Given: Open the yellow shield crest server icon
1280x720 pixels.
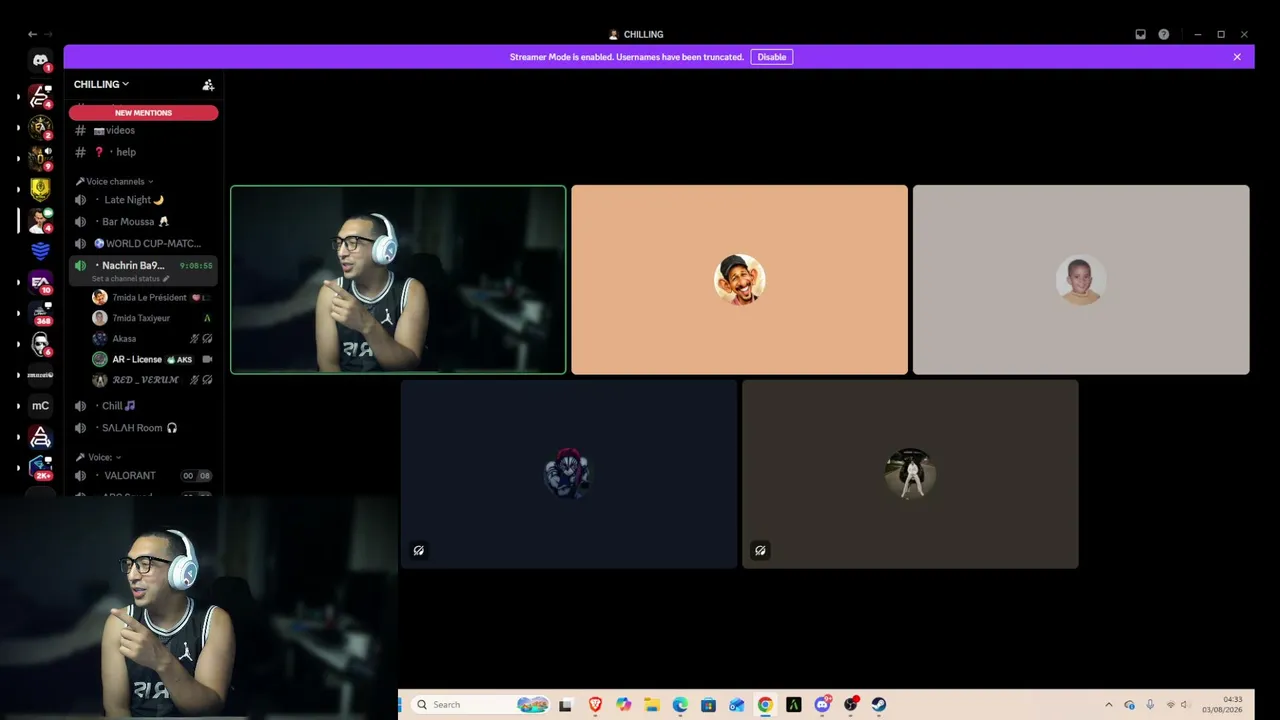Looking at the screenshot, I should [40, 189].
